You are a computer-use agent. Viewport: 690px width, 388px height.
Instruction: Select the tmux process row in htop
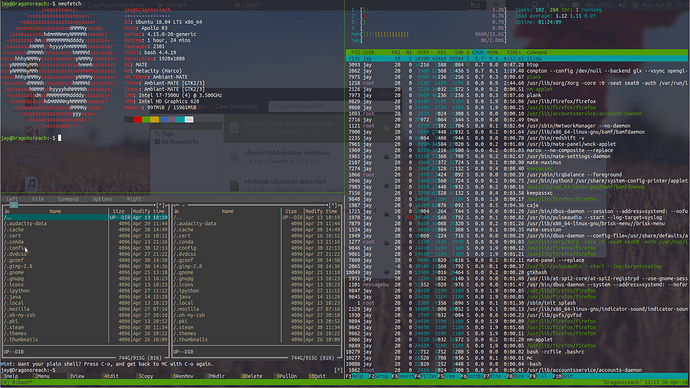[517, 120]
